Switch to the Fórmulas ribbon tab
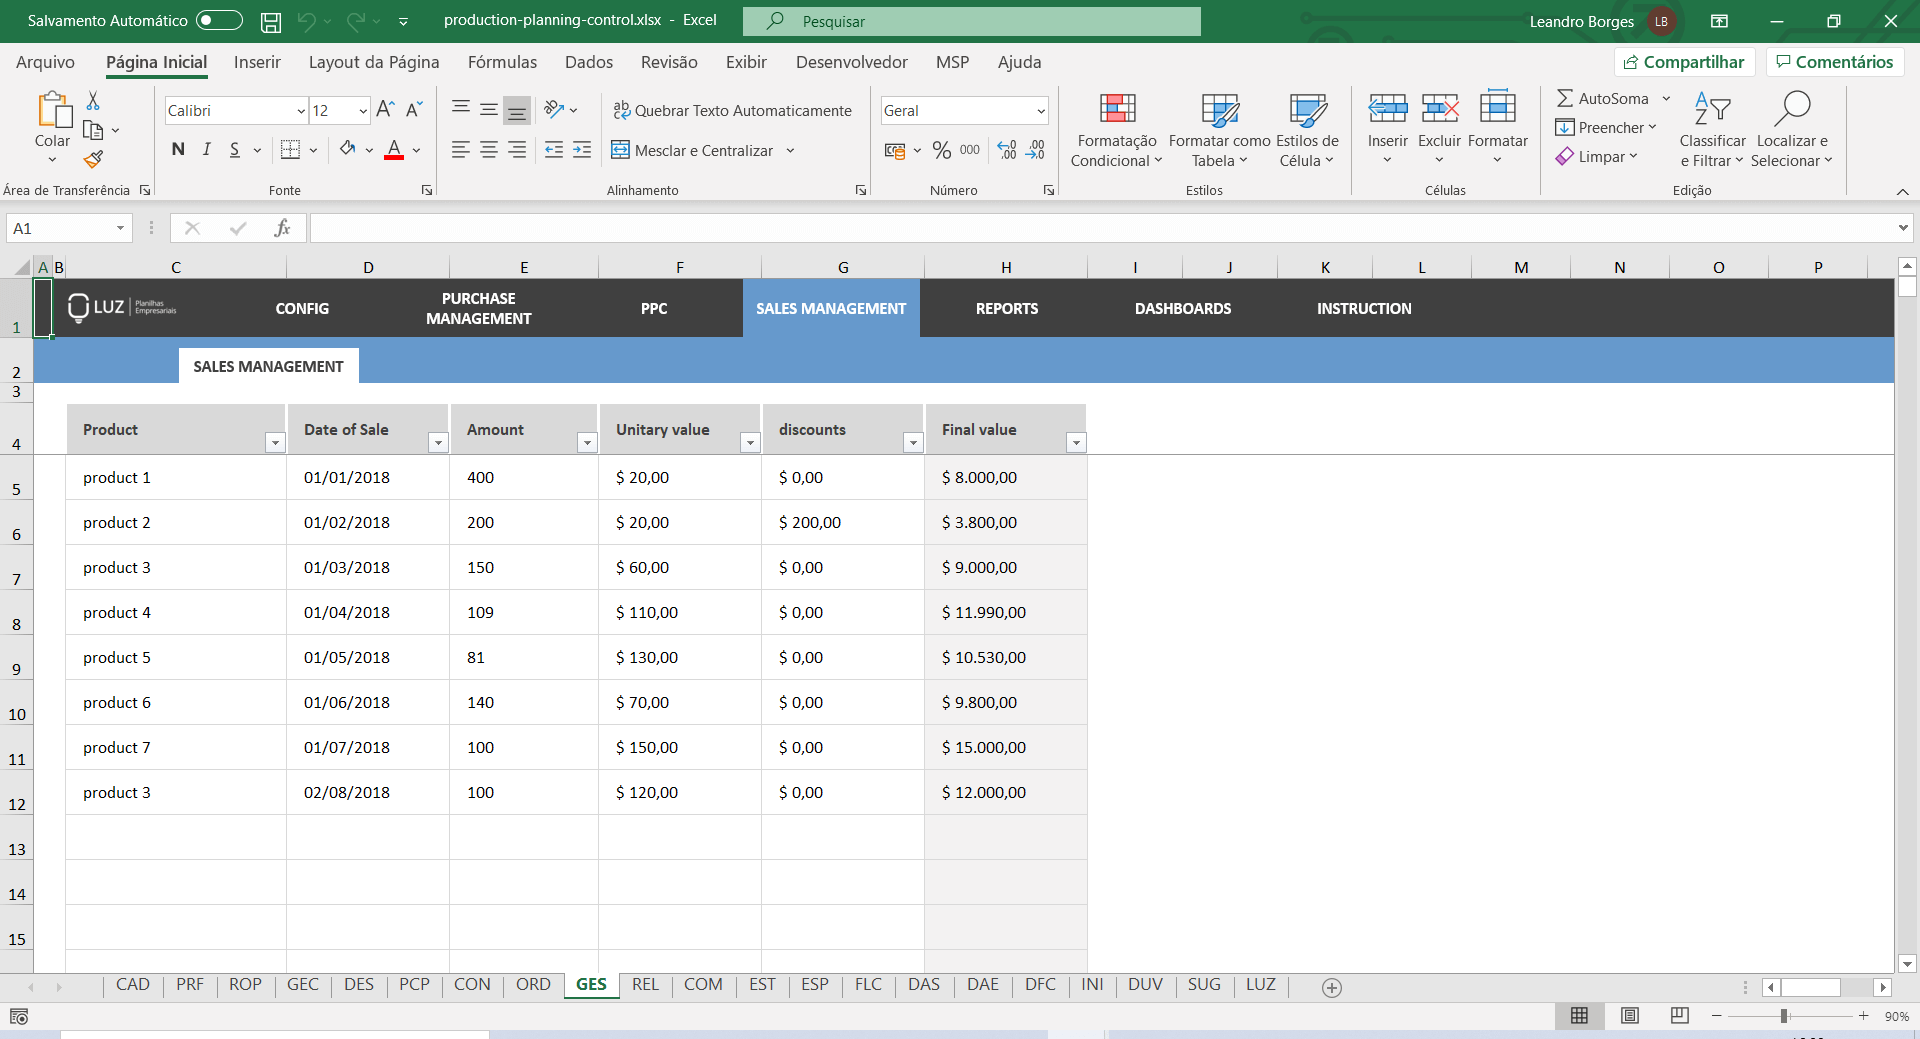Viewport: 1920px width, 1039px height. pyautogui.click(x=503, y=62)
